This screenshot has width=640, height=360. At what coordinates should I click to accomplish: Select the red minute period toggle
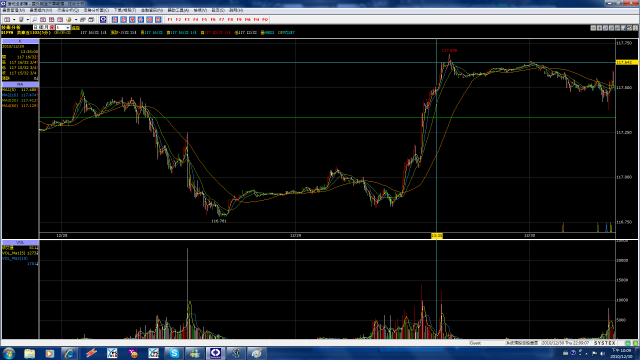point(52,27)
